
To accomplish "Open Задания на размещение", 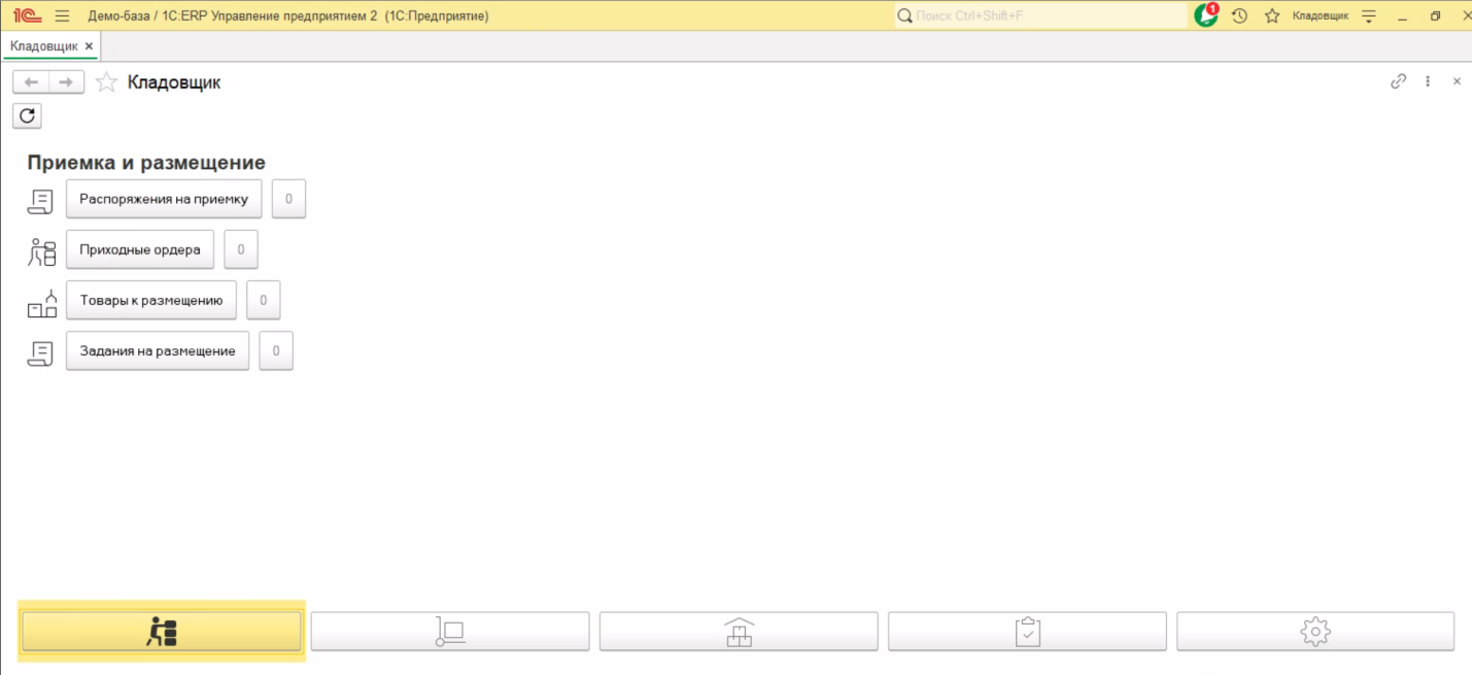I will pyautogui.click(x=157, y=351).
